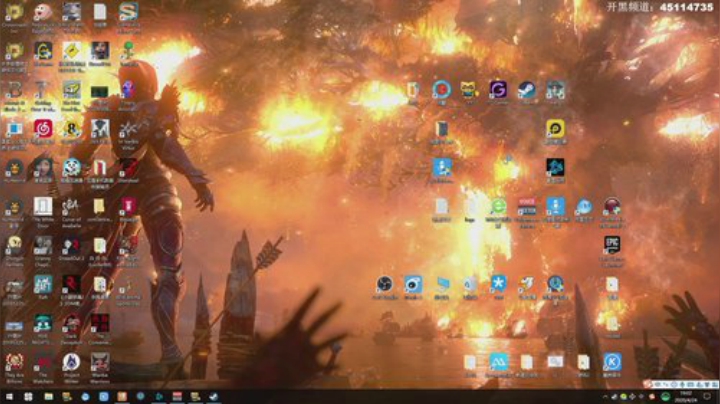Open the Windows Start menu
720x404 pixels.
pos(9,396)
